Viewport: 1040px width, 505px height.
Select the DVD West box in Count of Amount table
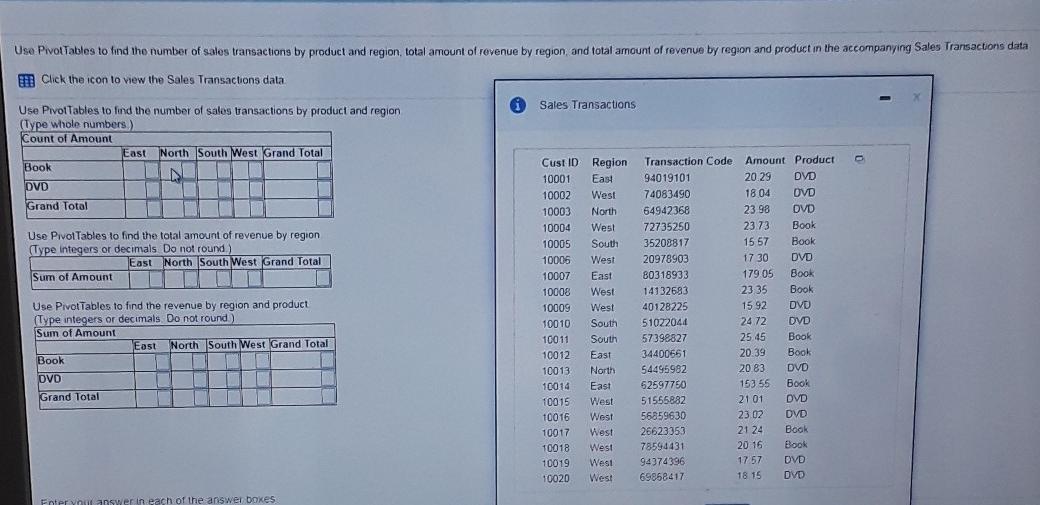255,190
